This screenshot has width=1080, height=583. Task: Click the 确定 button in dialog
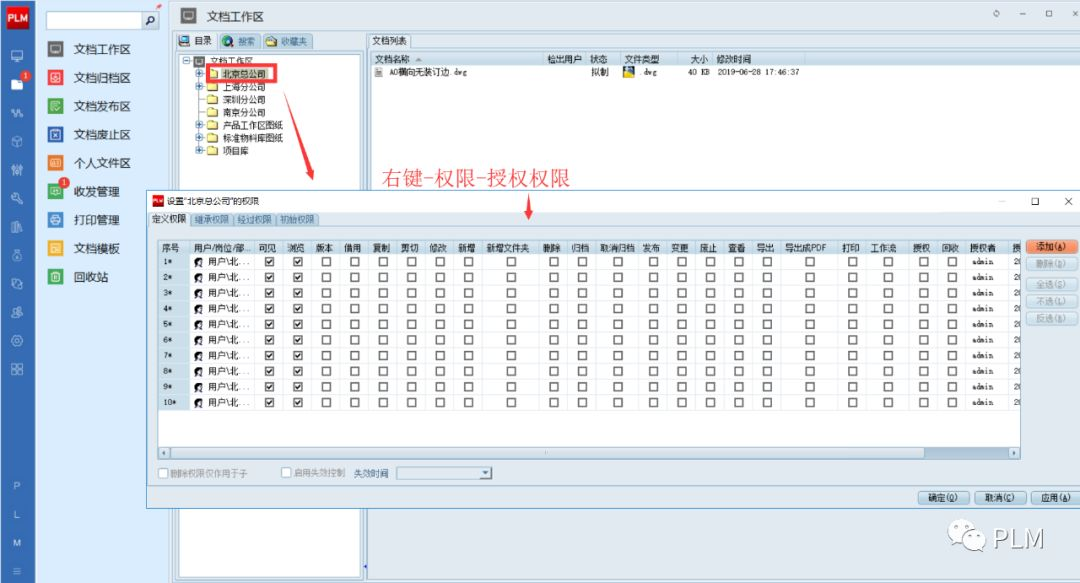pos(942,497)
